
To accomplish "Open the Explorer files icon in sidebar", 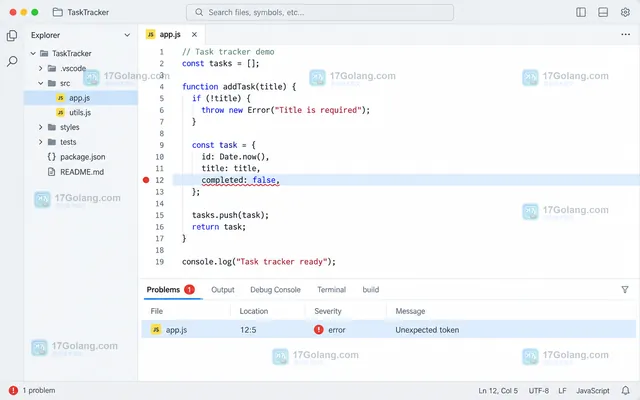I will coord(12,36).
